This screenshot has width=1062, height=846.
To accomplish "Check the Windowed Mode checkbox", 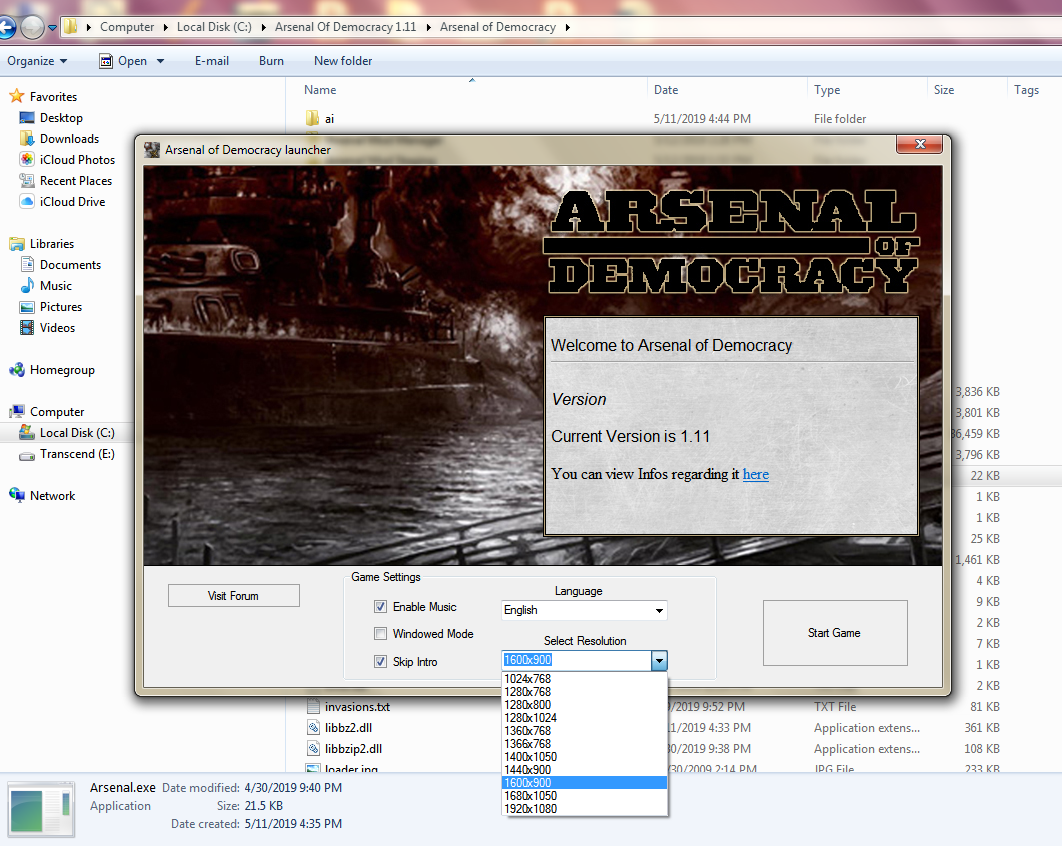I will pyautogui.click(x=381, y=633).
